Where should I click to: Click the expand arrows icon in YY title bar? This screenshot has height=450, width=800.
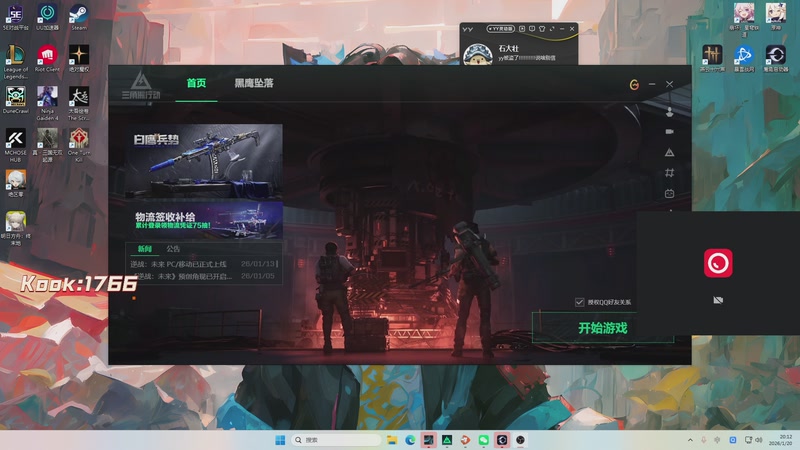click(x=552, y=29)
